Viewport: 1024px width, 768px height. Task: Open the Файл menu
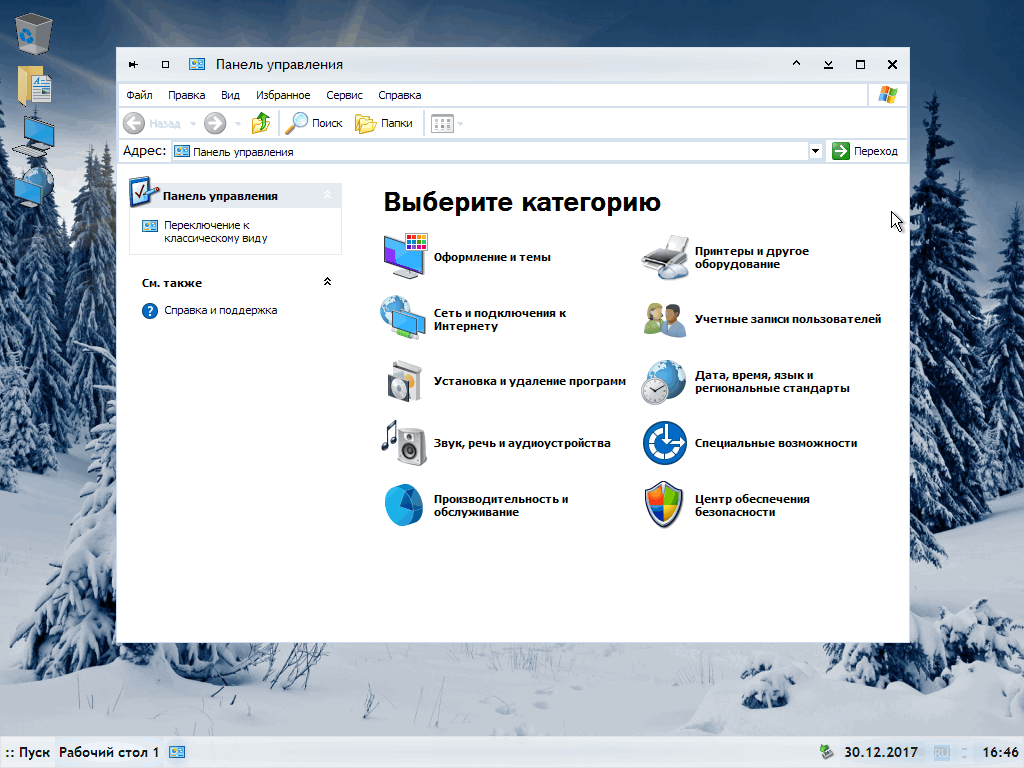click(x=139, y=95)
